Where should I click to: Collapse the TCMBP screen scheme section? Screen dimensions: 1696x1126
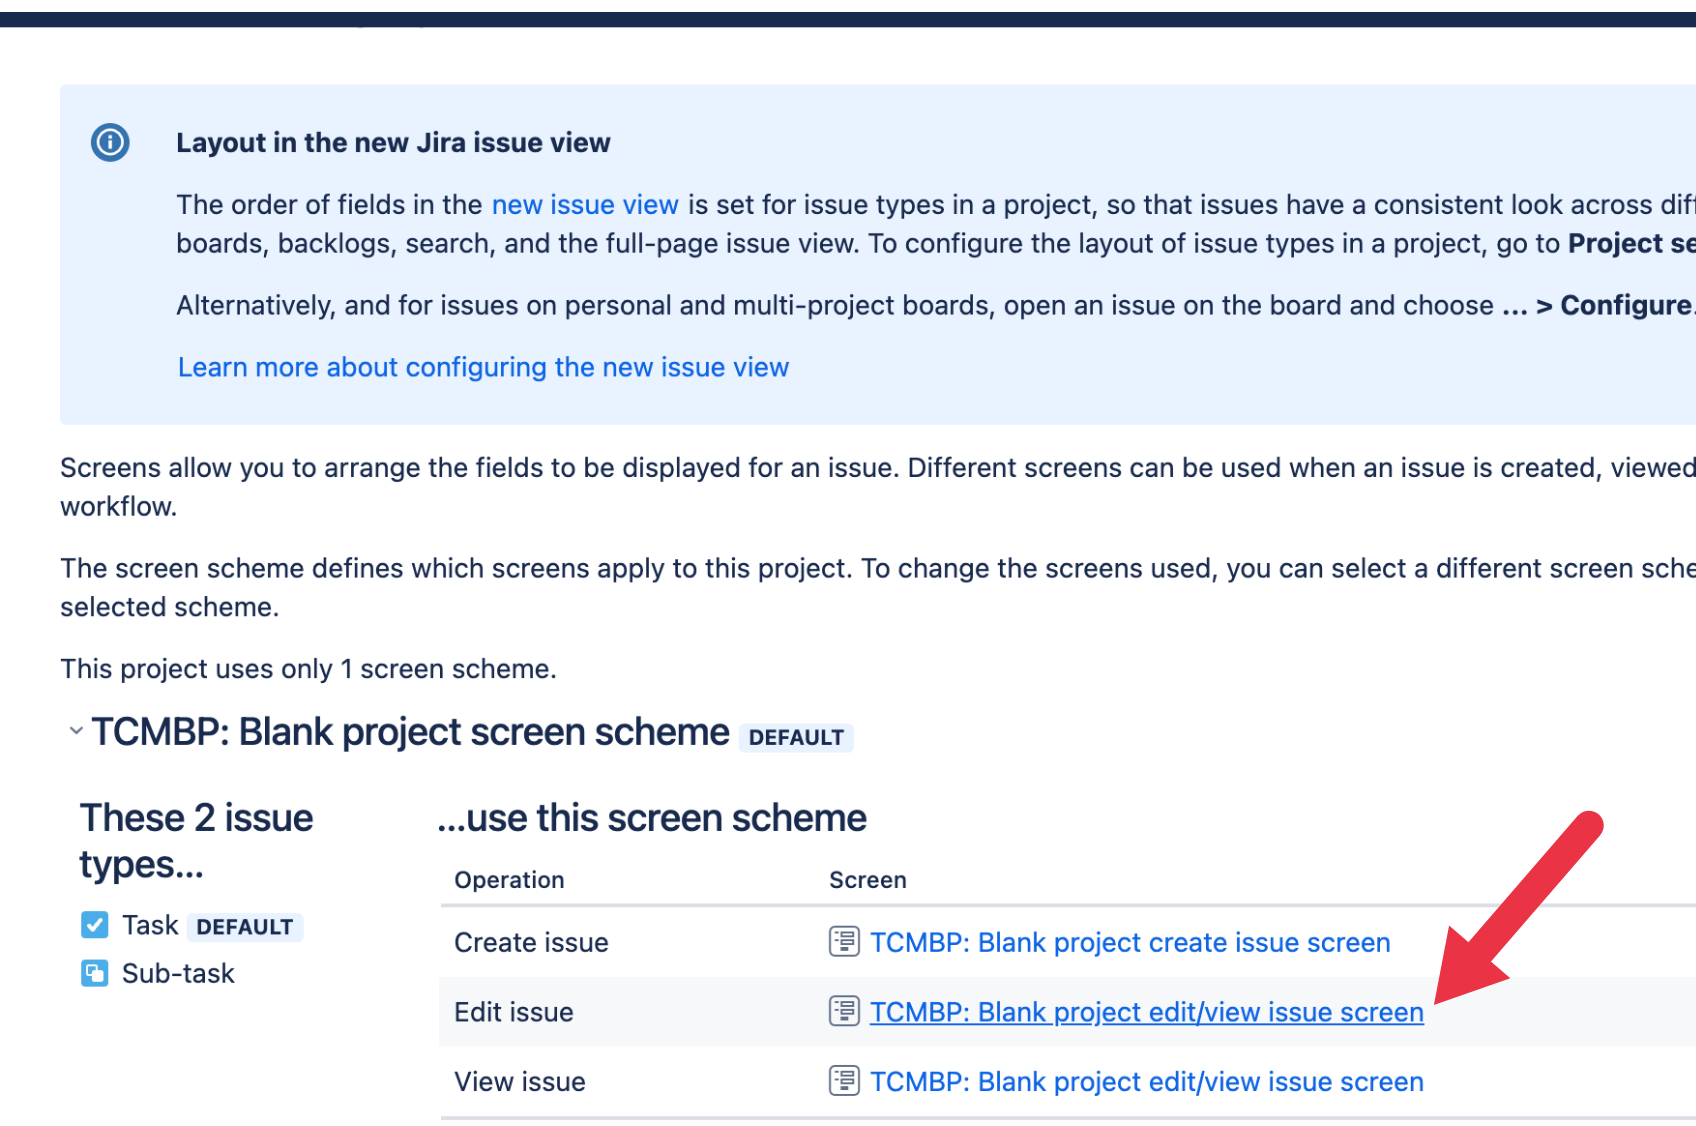[x=75, y=731]
